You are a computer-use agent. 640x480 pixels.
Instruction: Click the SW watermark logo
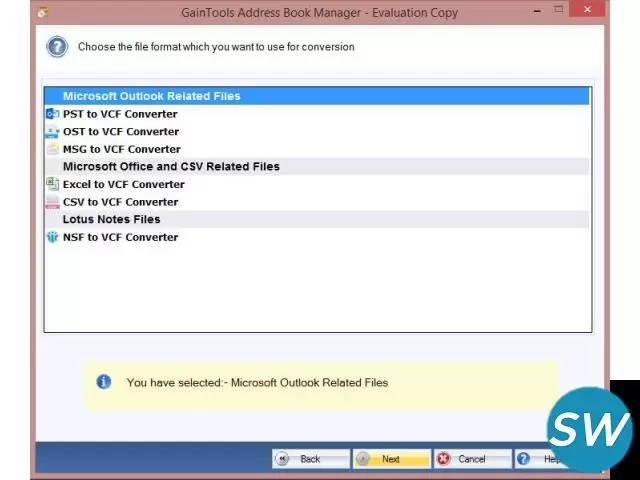(590, 430)
